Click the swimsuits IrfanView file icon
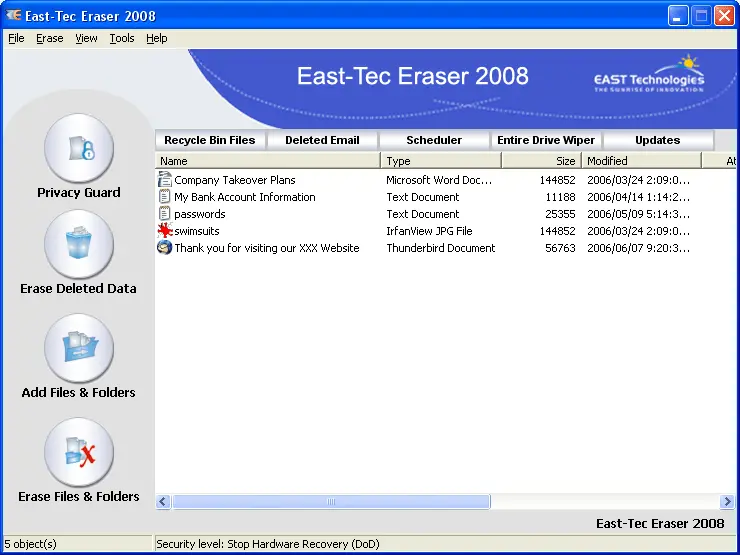The image size is (740, 555). point(165,231)
